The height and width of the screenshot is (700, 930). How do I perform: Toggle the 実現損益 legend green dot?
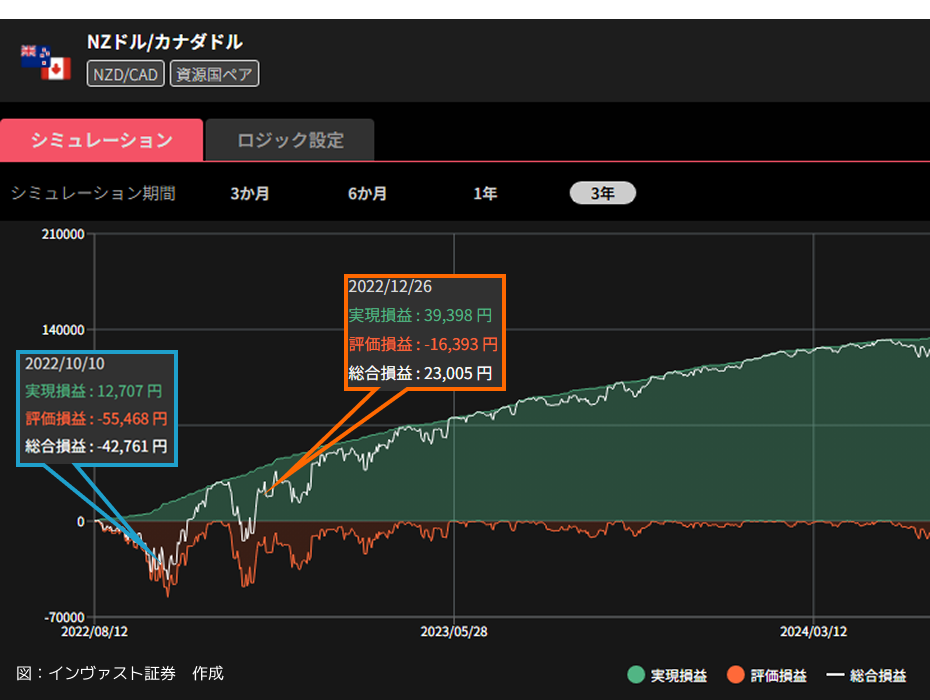coord(636,674)
